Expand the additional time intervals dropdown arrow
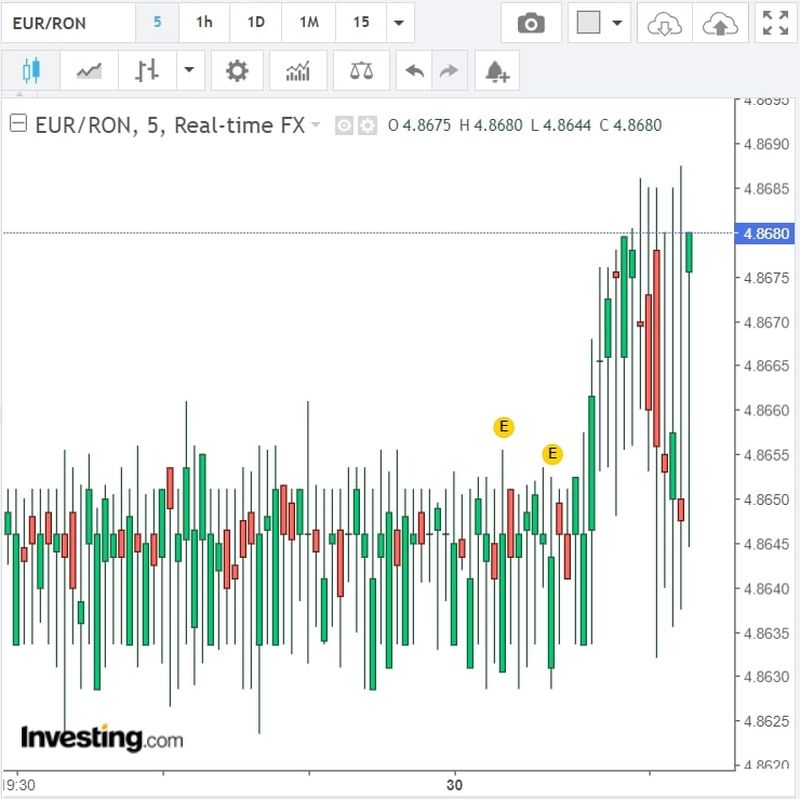The height and width of the screenshot is (799, 800). 399,23
